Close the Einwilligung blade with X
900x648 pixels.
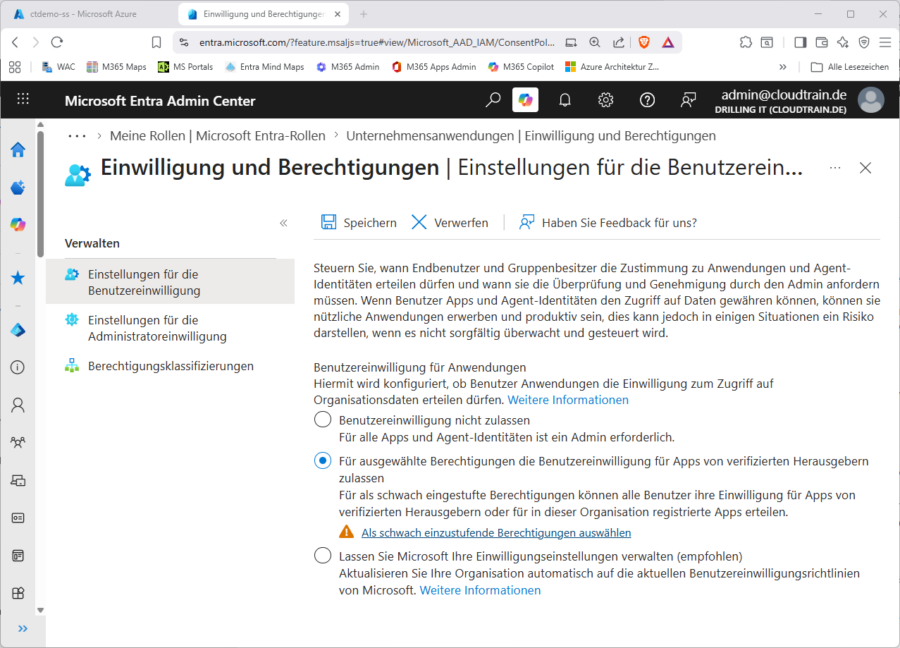tap(865, 168)
